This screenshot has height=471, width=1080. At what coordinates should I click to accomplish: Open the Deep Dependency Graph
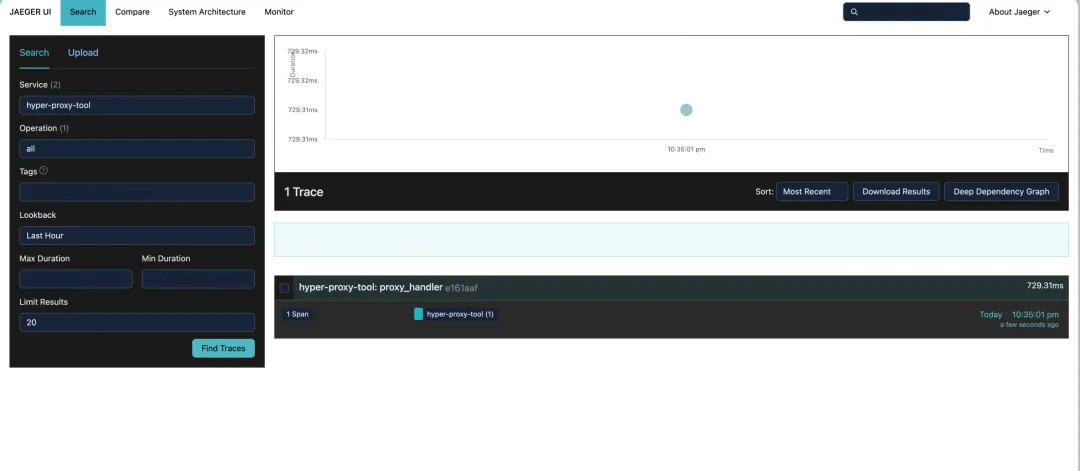[1001, 191]
